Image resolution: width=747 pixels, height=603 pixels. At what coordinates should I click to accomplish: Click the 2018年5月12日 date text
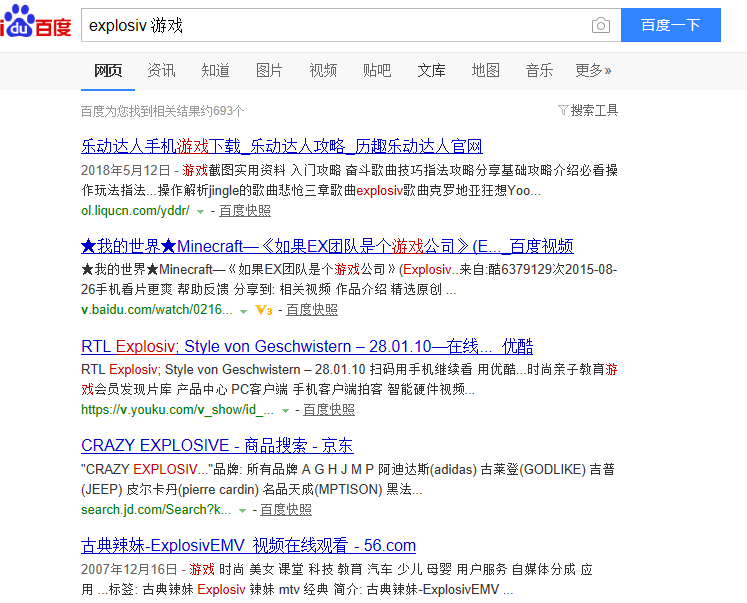(x=126, y=171)
